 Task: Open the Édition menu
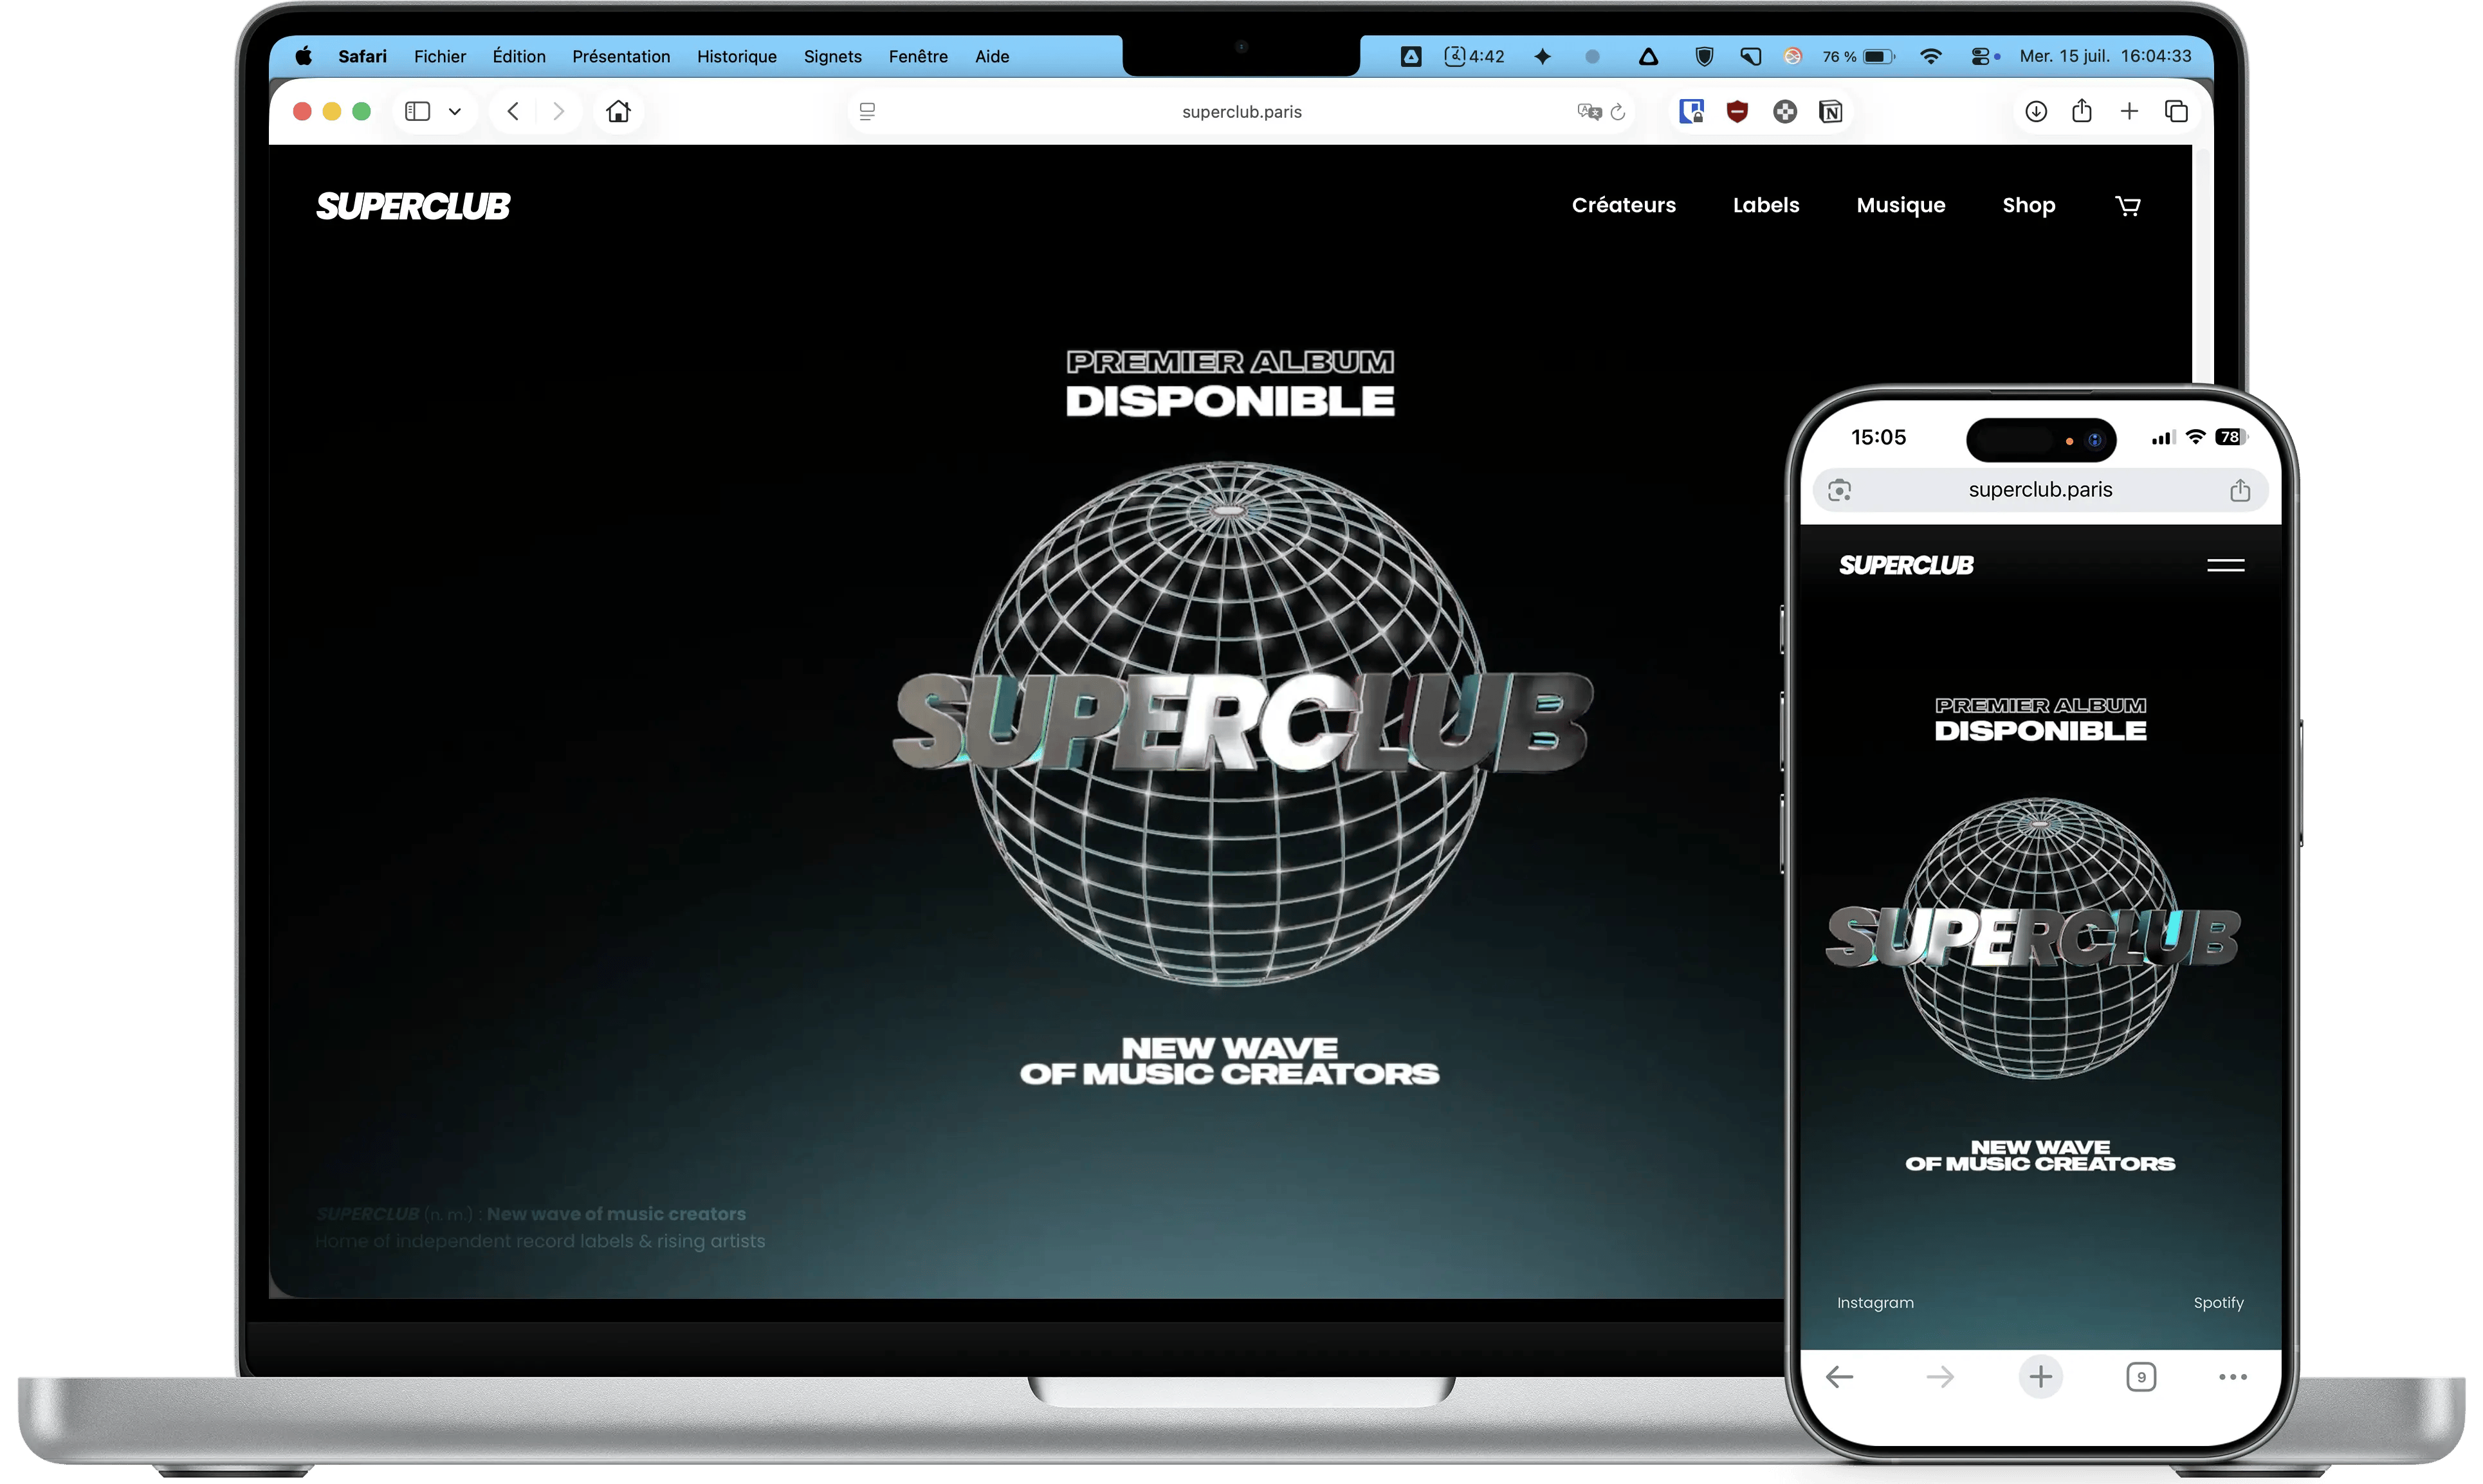519,56
